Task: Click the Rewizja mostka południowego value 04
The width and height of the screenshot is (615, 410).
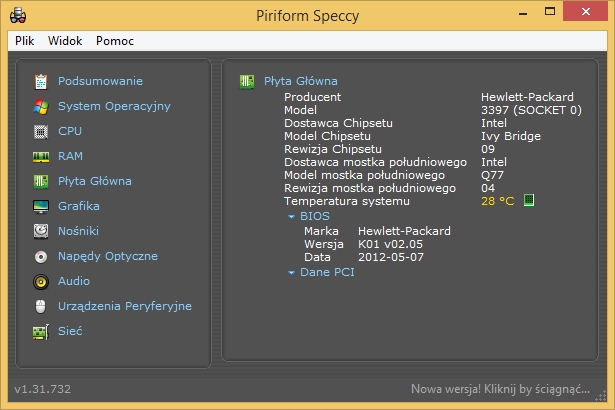Action: [x=488, y=188]
